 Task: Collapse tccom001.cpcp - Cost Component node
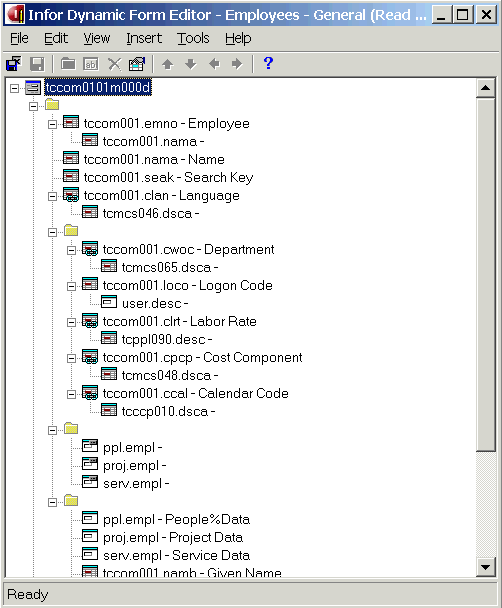pos(71,359)
